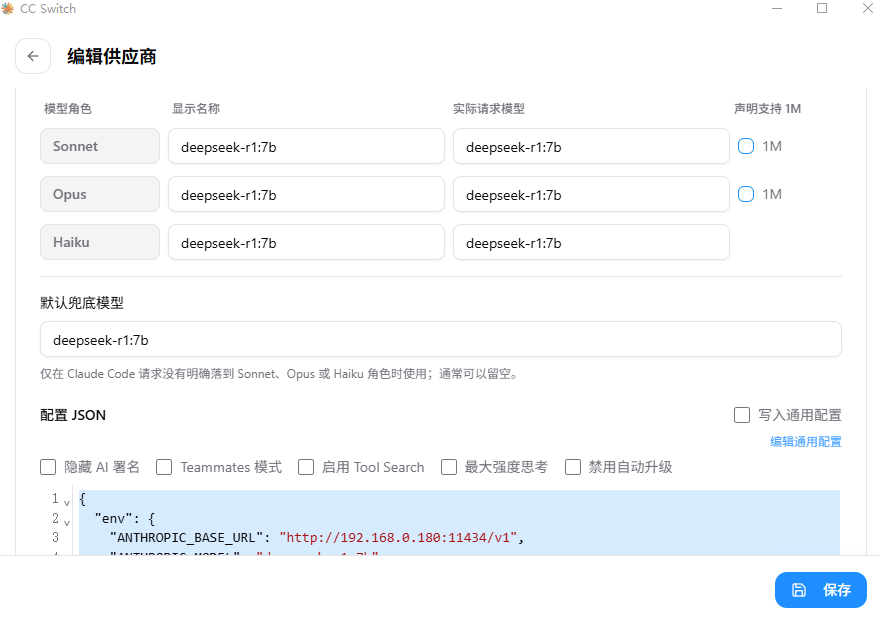Tick 禁用自动升级 checkbox
The height and width of the screenshot is (620, 880).
pyautogui.click(x=573, y=467)
